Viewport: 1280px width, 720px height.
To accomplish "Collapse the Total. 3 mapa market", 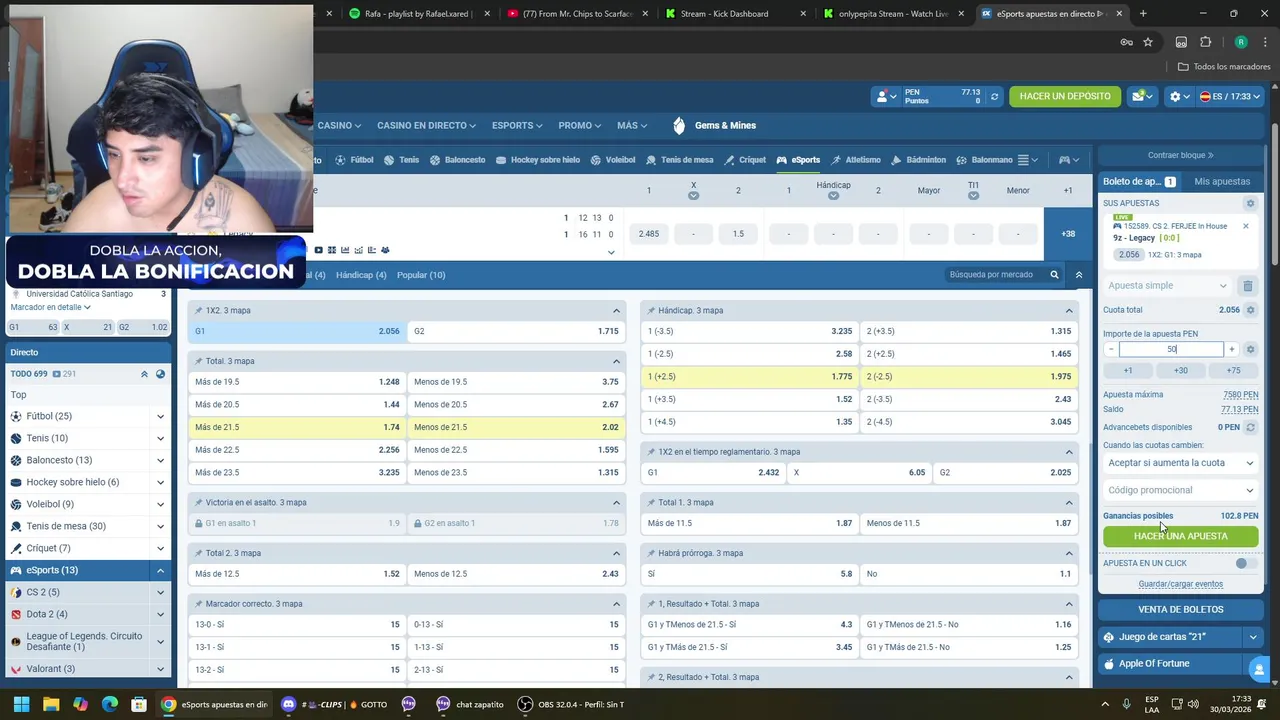I will click(616, 361).
